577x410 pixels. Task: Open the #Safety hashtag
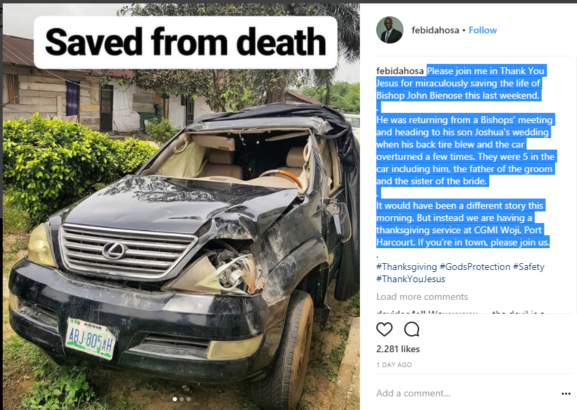[x=528, y=266]
